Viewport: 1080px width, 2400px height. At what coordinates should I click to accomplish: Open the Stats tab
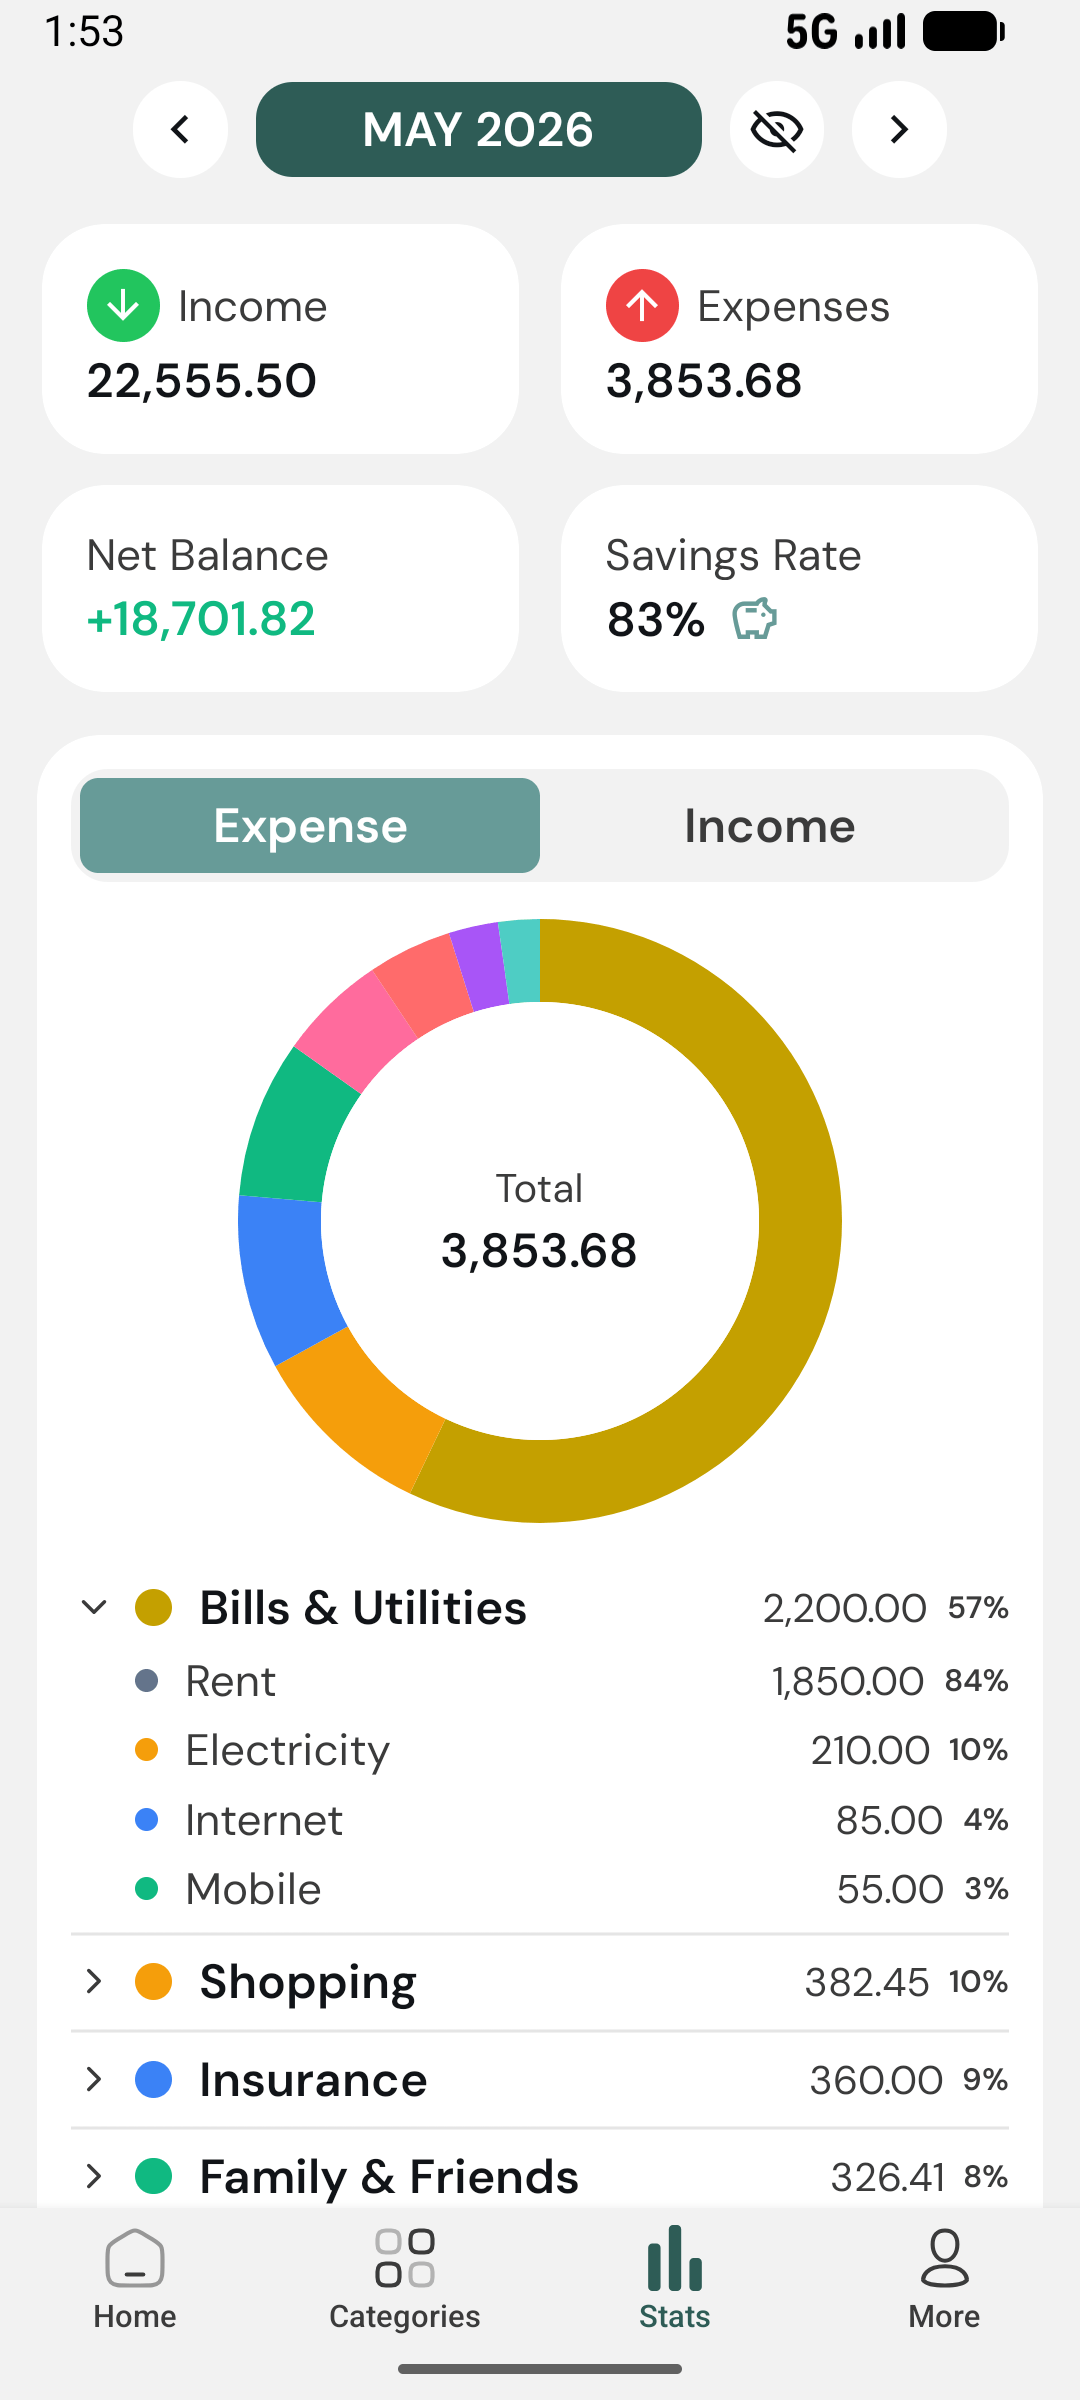pyautogui.click(x=675, y=2280)
